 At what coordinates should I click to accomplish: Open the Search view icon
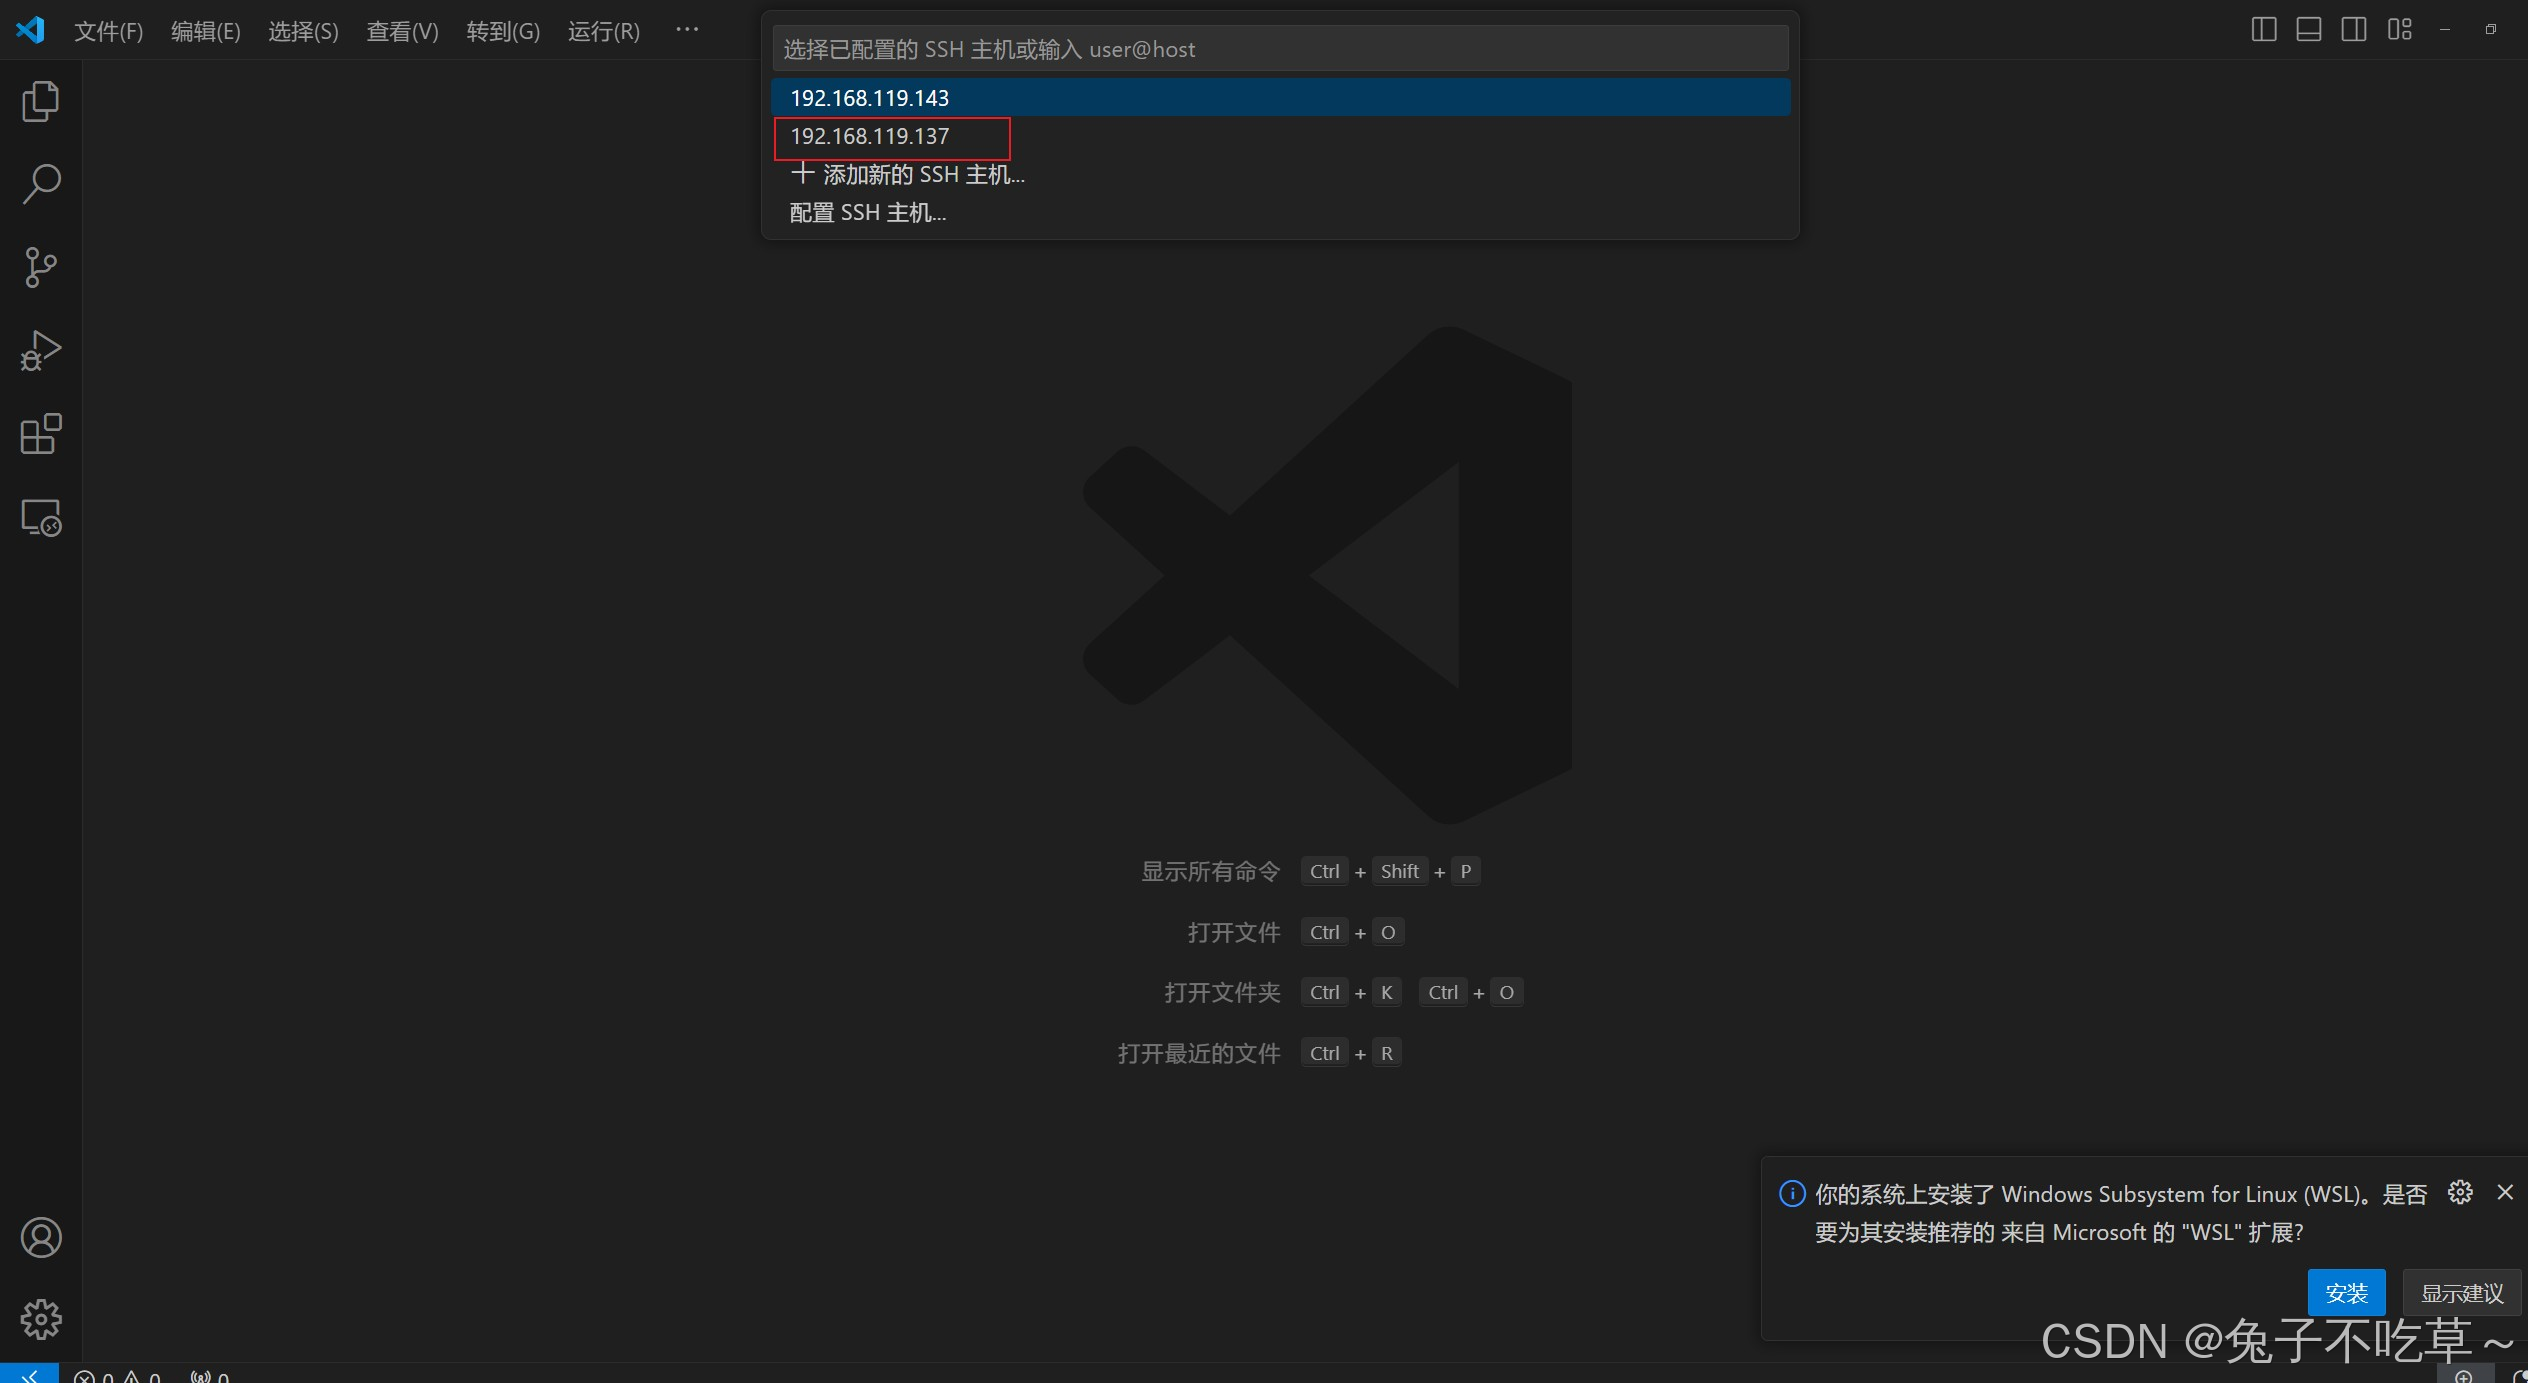(41, 184)
